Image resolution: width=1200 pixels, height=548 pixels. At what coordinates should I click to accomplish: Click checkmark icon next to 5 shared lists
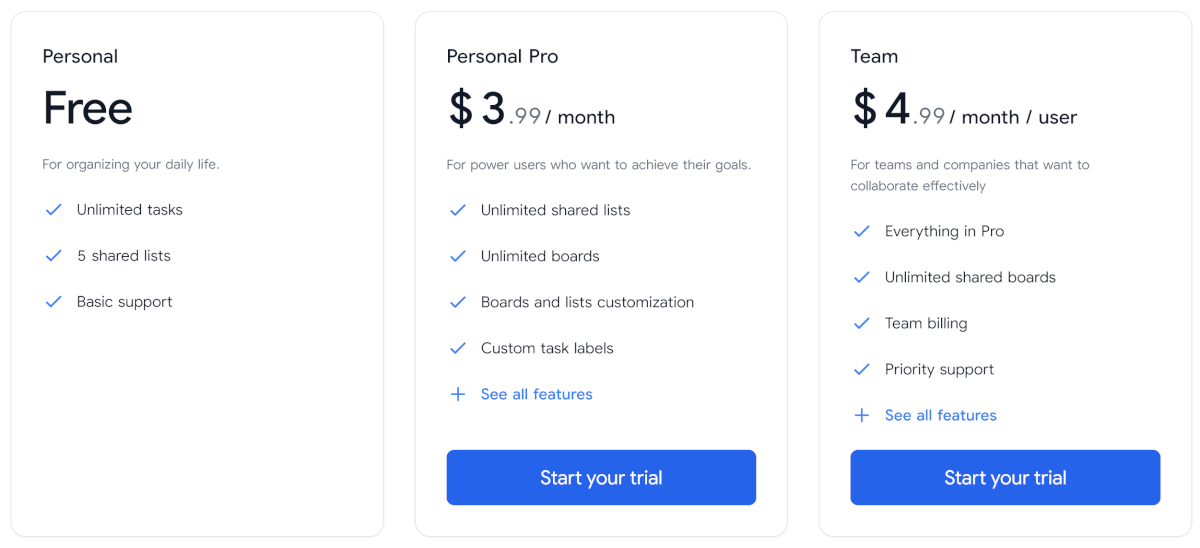point(54,256)
